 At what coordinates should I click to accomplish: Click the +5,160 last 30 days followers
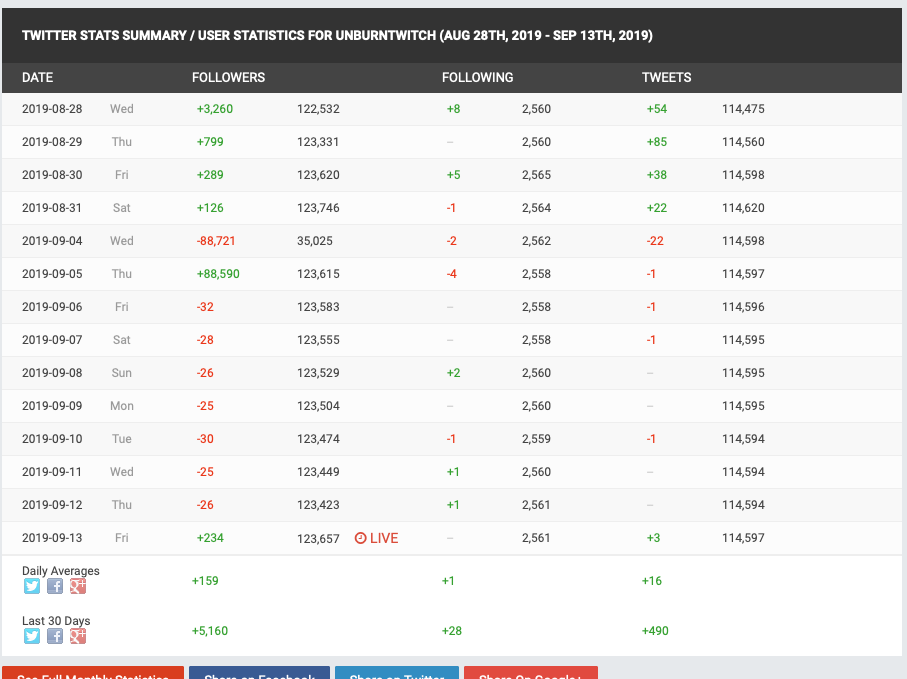click(x=209, y=630)
